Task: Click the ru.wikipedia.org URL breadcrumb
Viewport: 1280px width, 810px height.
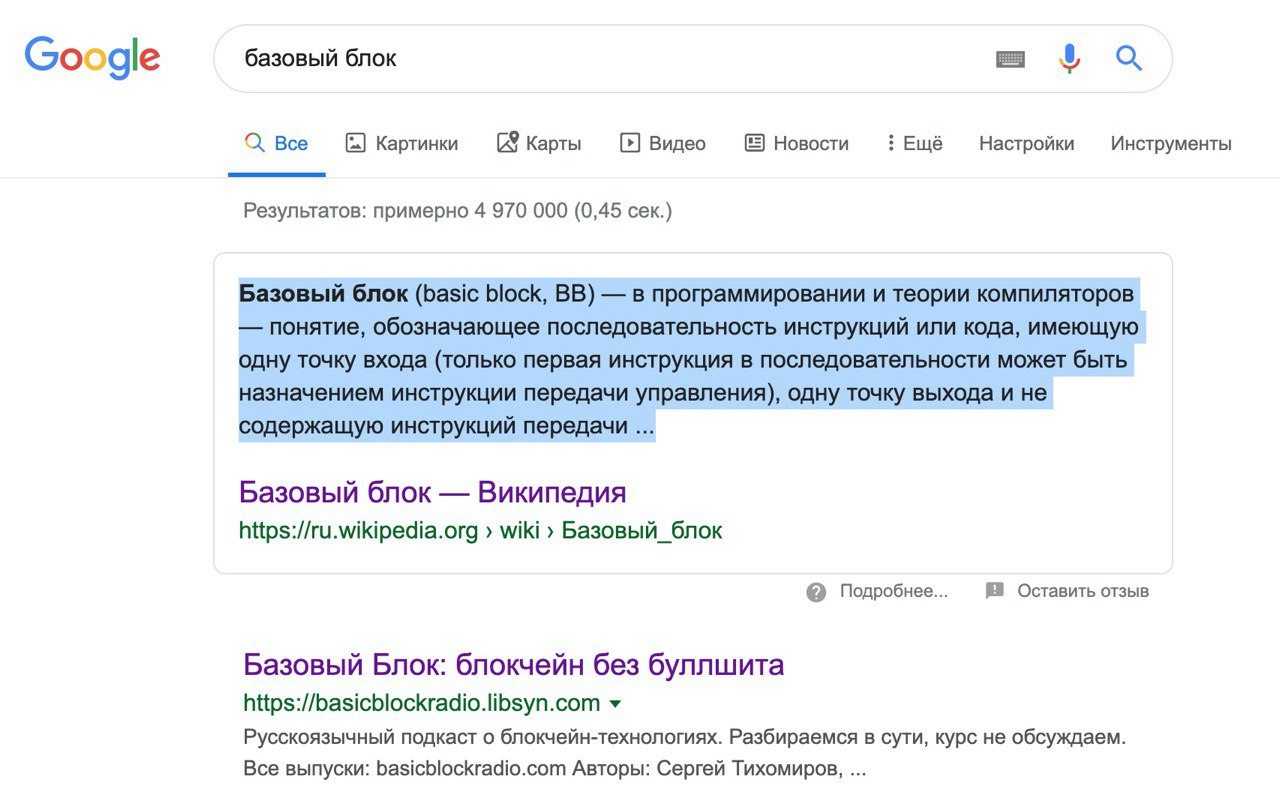Action: click(481, 531)
